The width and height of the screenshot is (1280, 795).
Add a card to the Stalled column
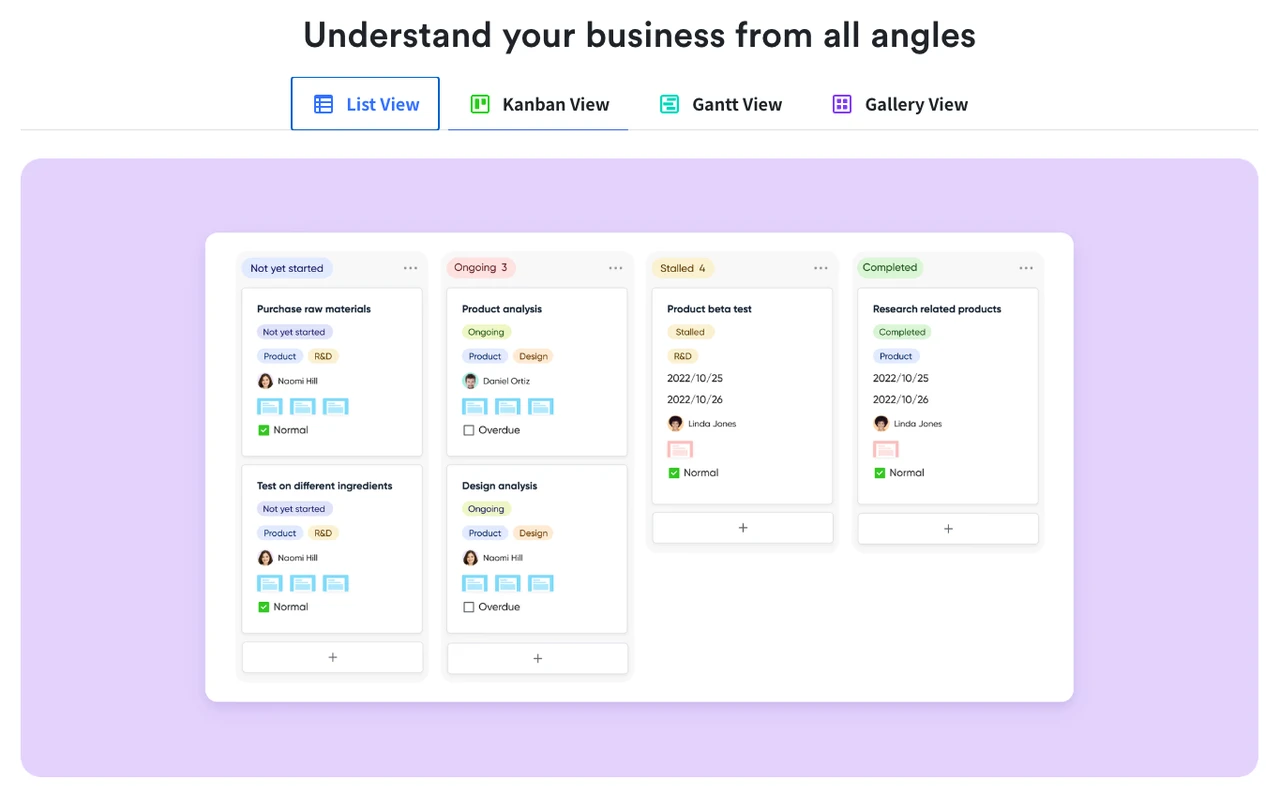[x=742, y=528]
